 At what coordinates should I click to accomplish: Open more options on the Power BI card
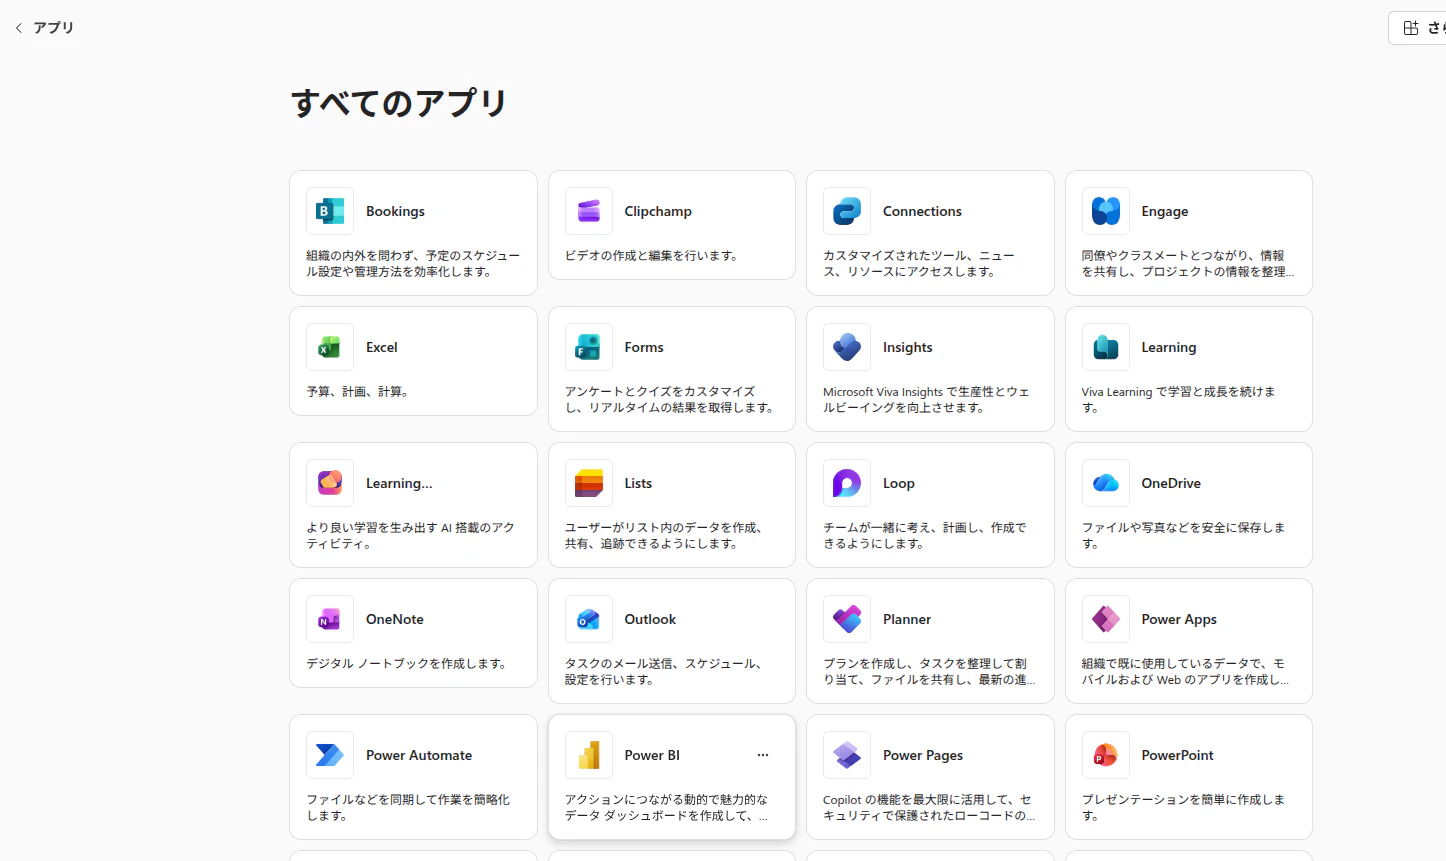coord(763,755)
